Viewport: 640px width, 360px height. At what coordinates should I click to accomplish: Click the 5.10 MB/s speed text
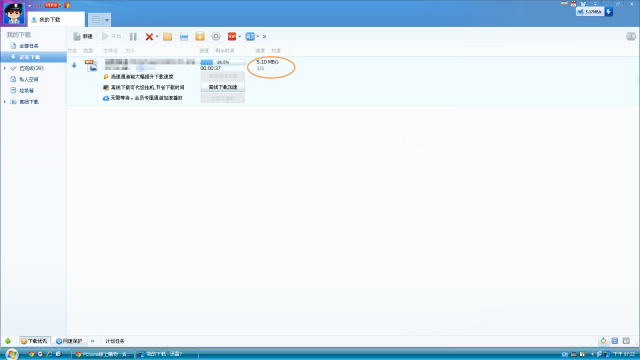pos(267,62)
